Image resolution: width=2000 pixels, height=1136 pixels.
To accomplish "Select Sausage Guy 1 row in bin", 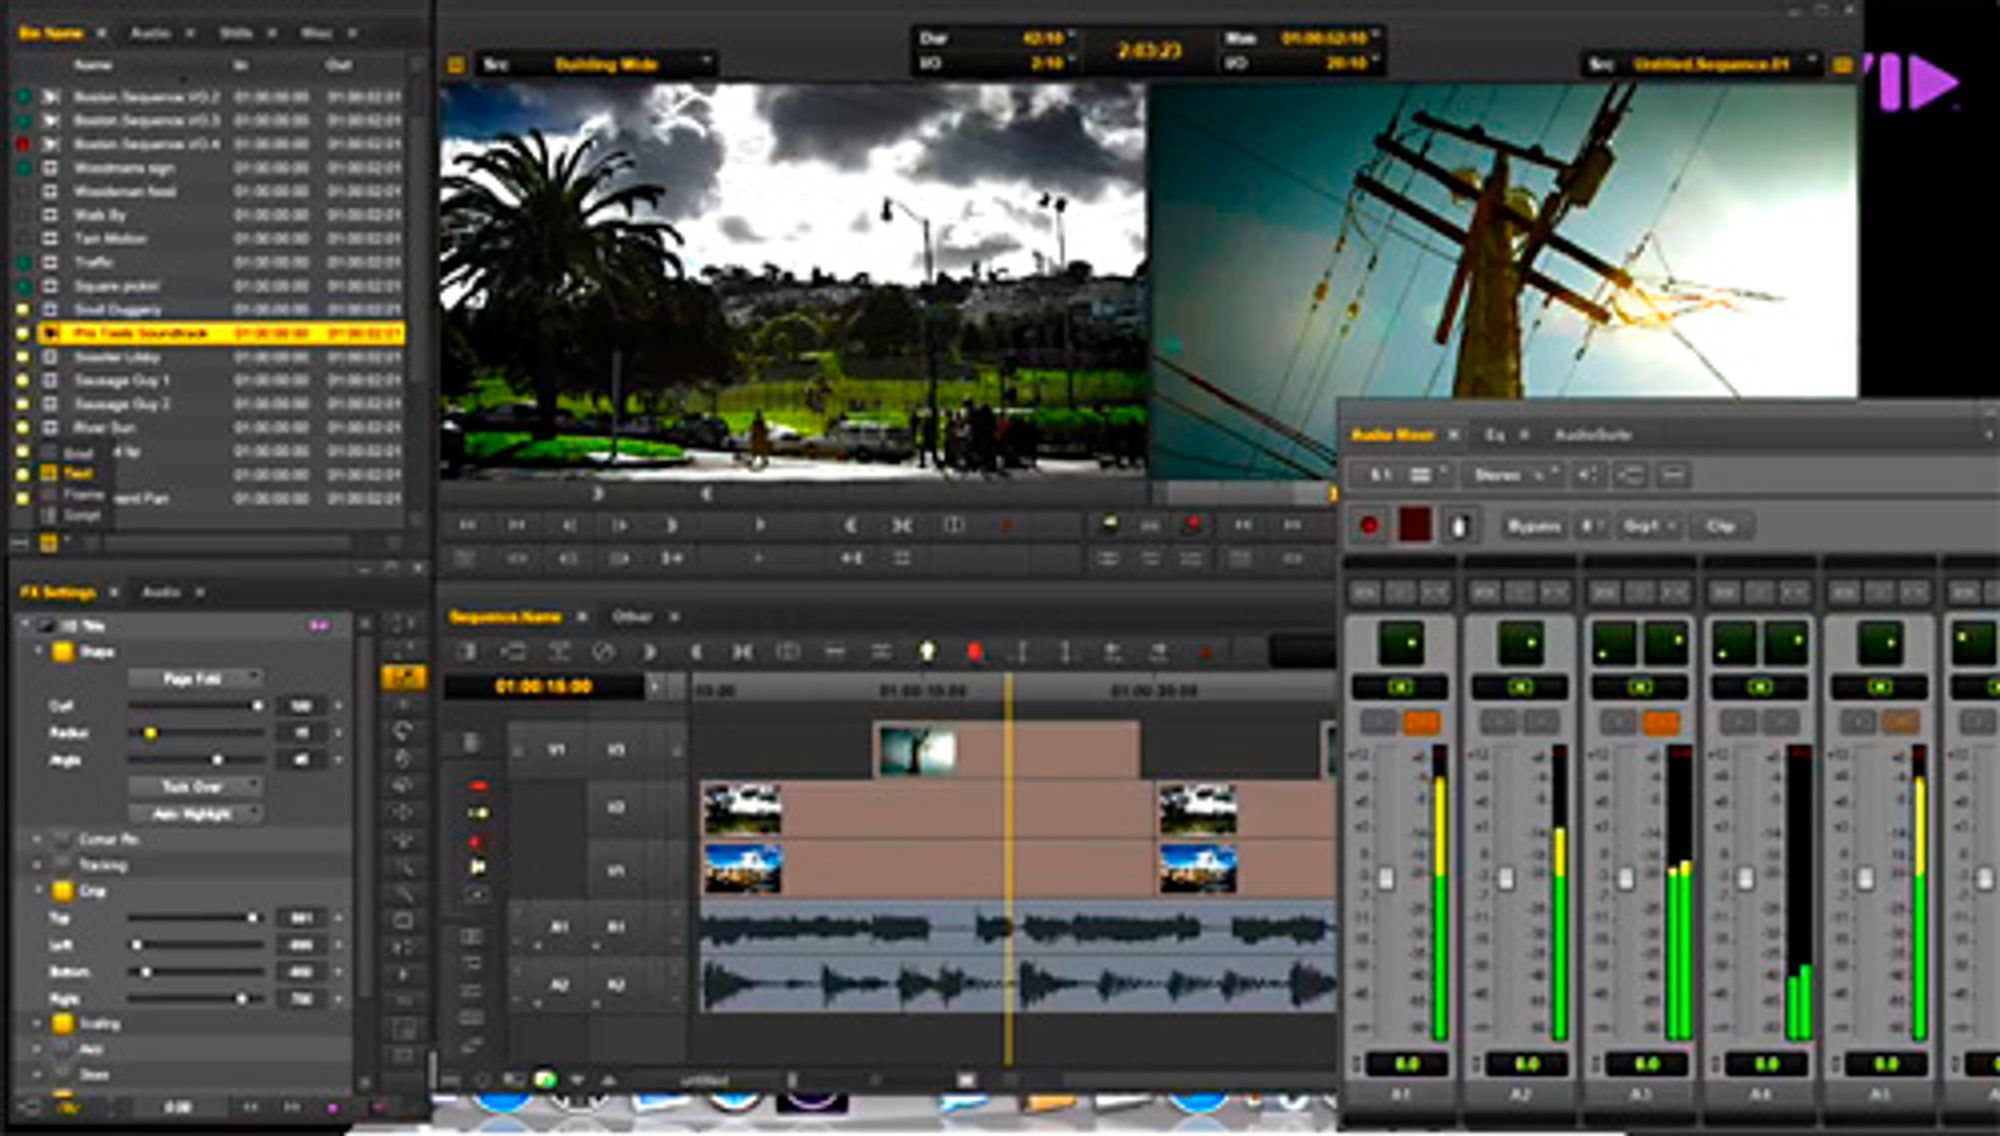I will 220,381.
